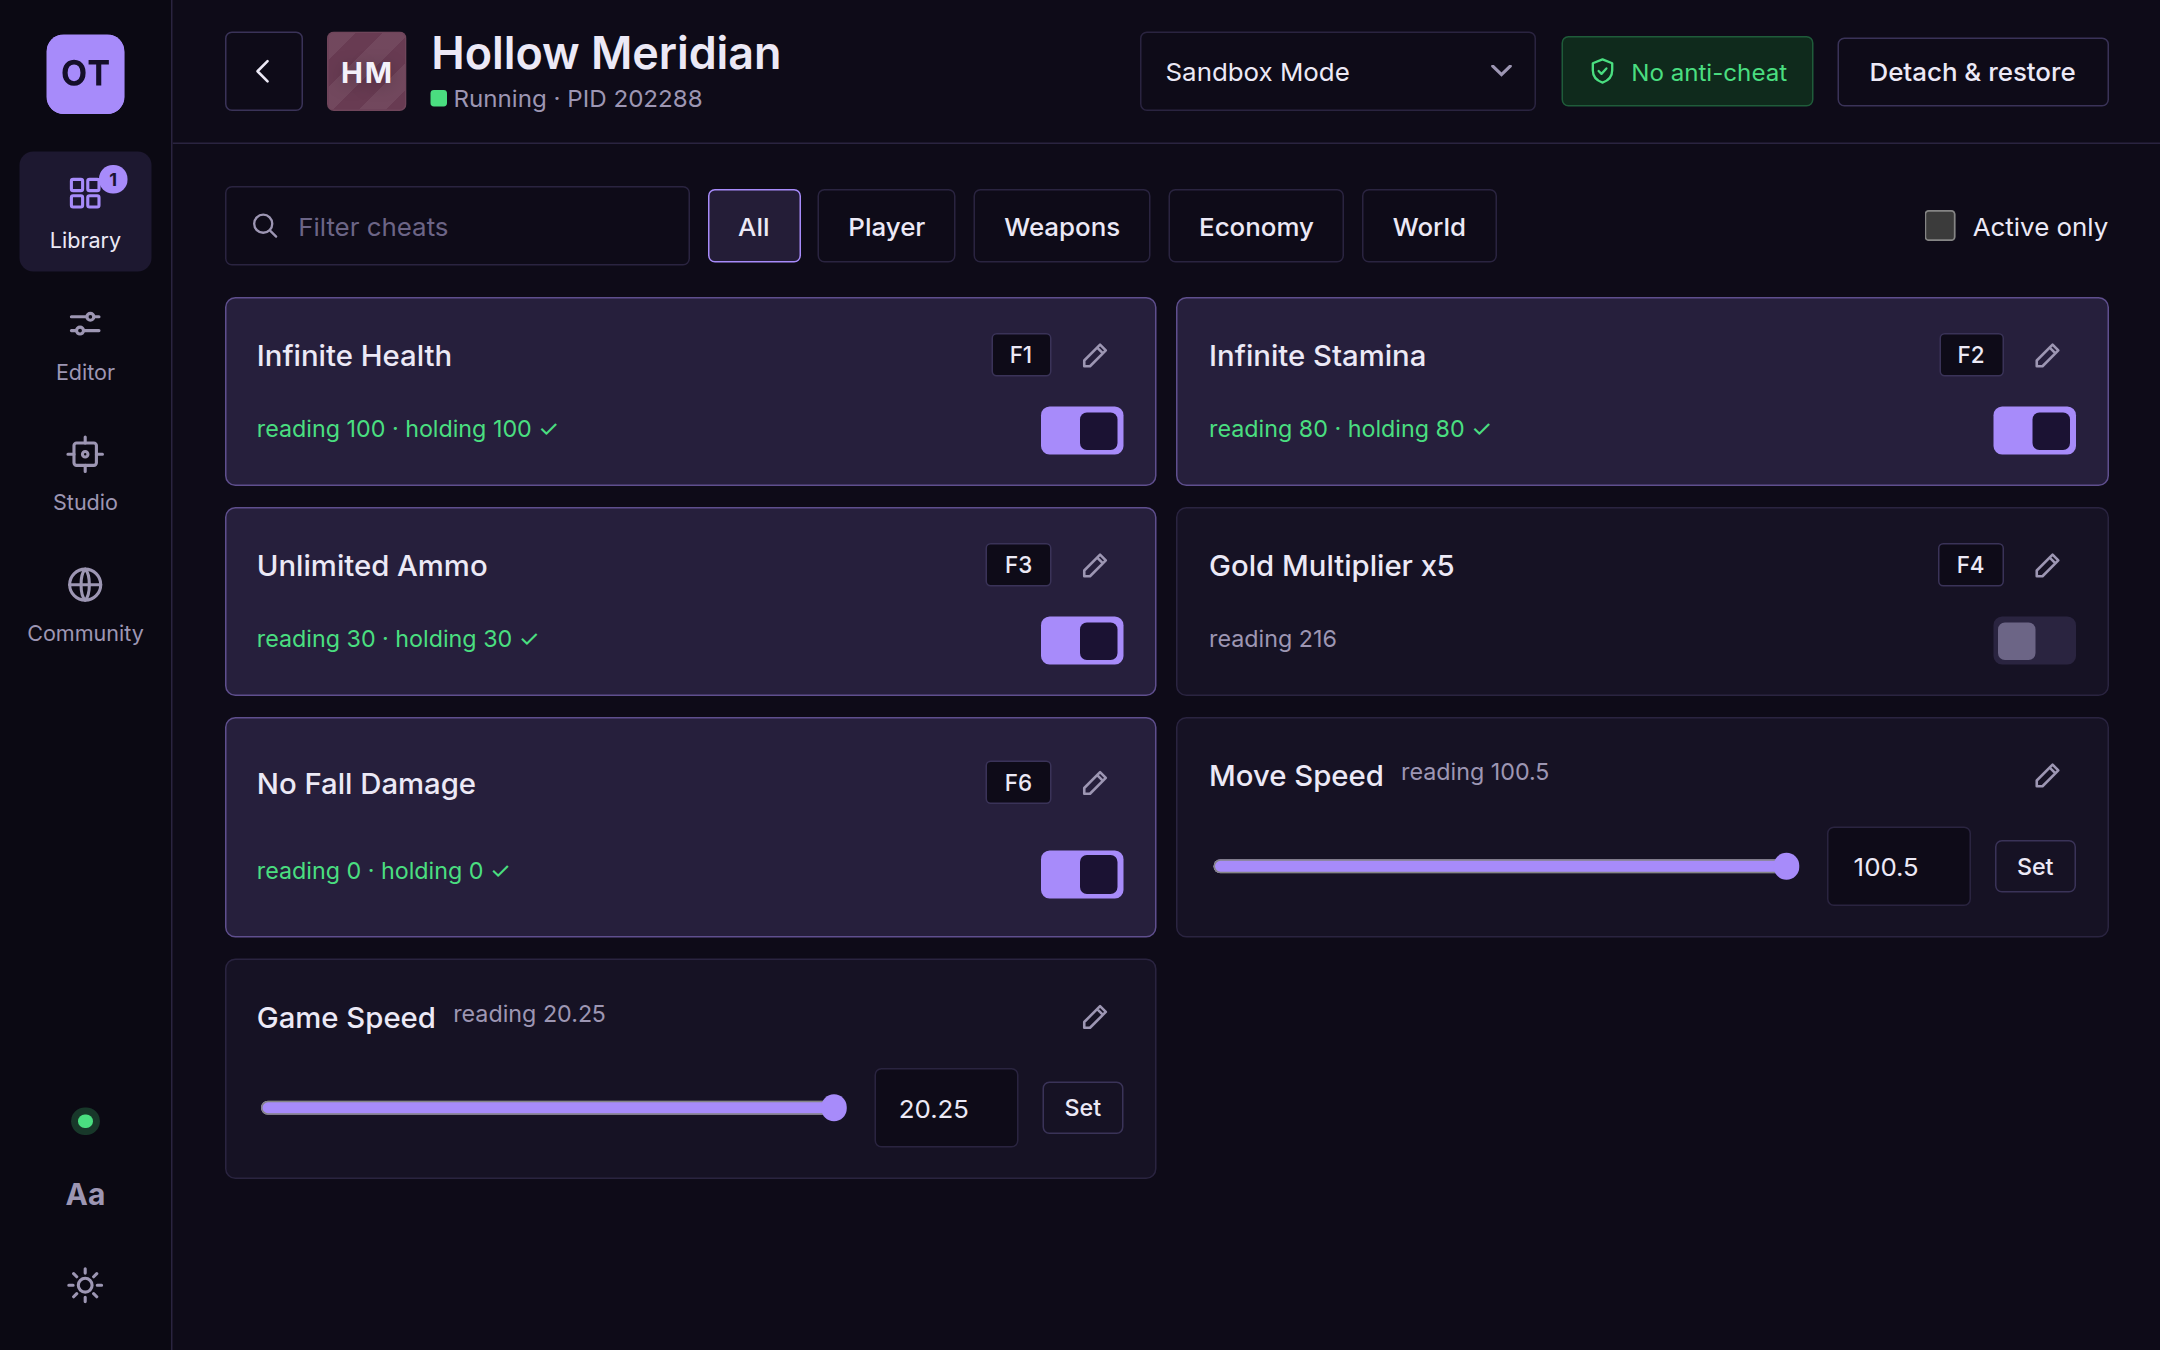Click Set button for Game Speed
The image size is (2160, 1350).
[1082, 1108]
